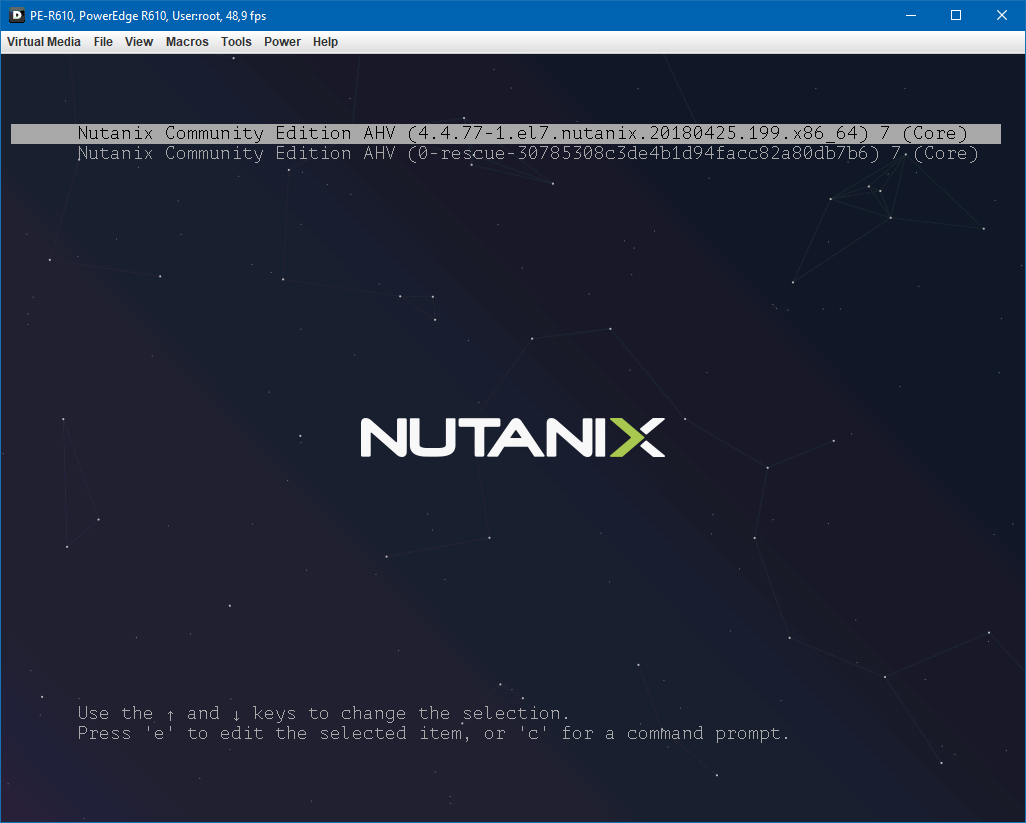
Task: Click the DRAC icon in title bar
Action: (16, 15)
